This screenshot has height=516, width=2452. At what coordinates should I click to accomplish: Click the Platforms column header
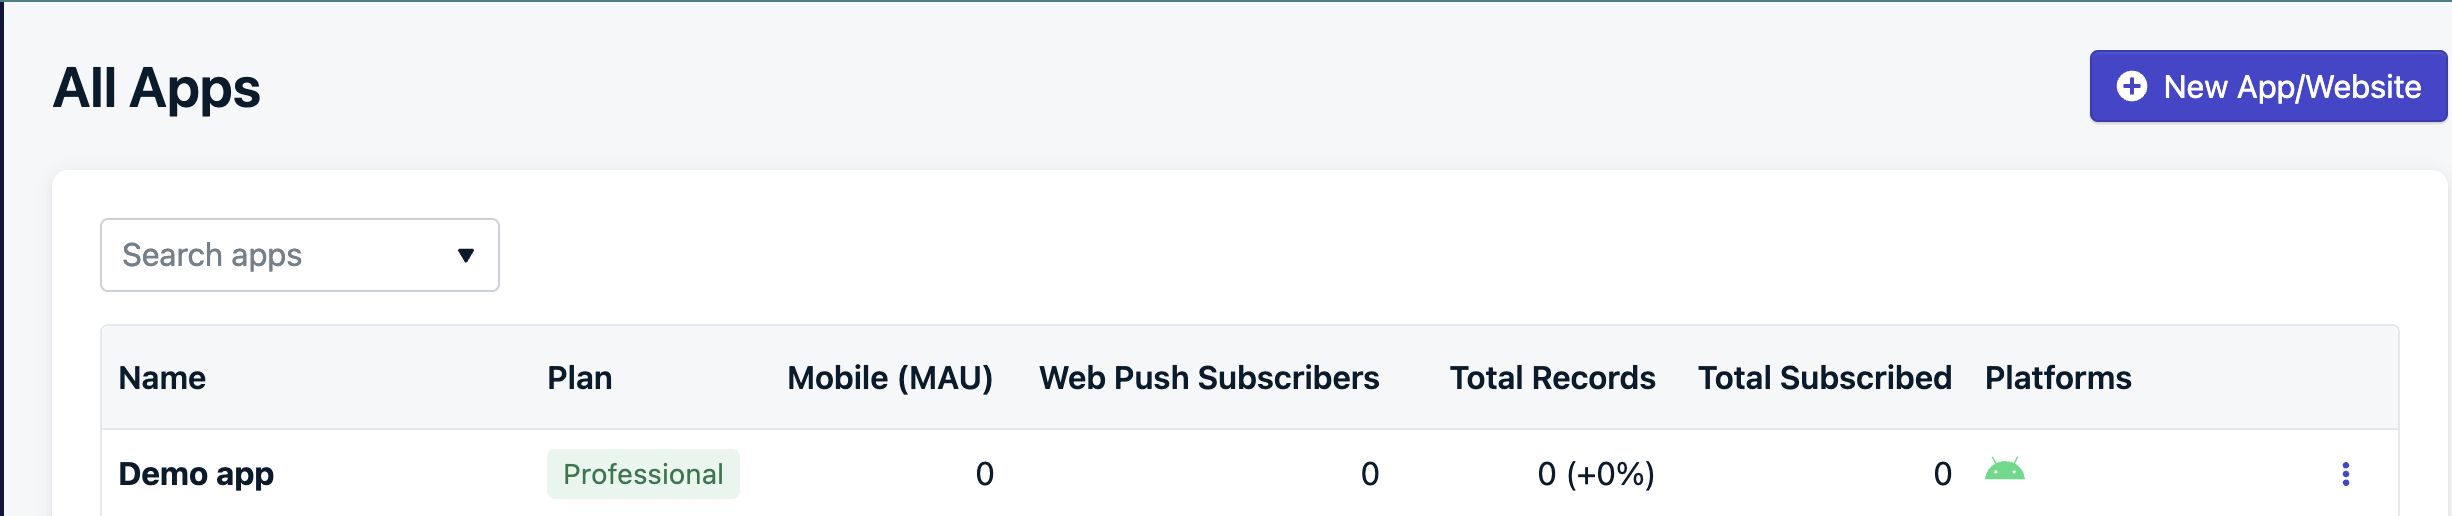tap(2057, 378)
